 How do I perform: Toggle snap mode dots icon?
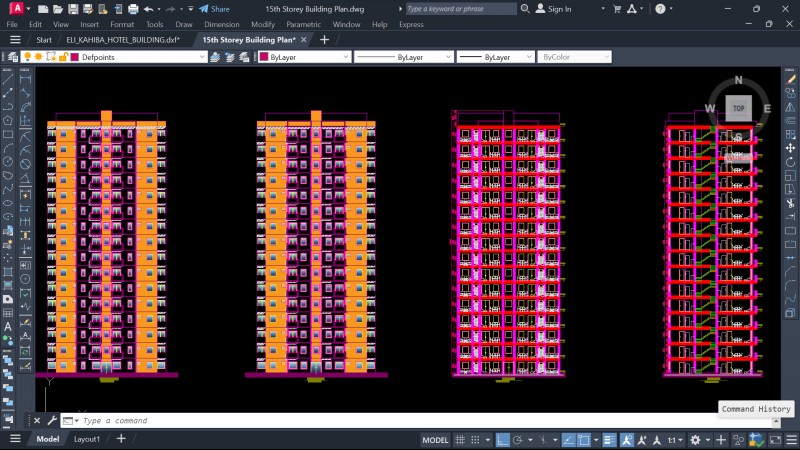click(476, 440)
